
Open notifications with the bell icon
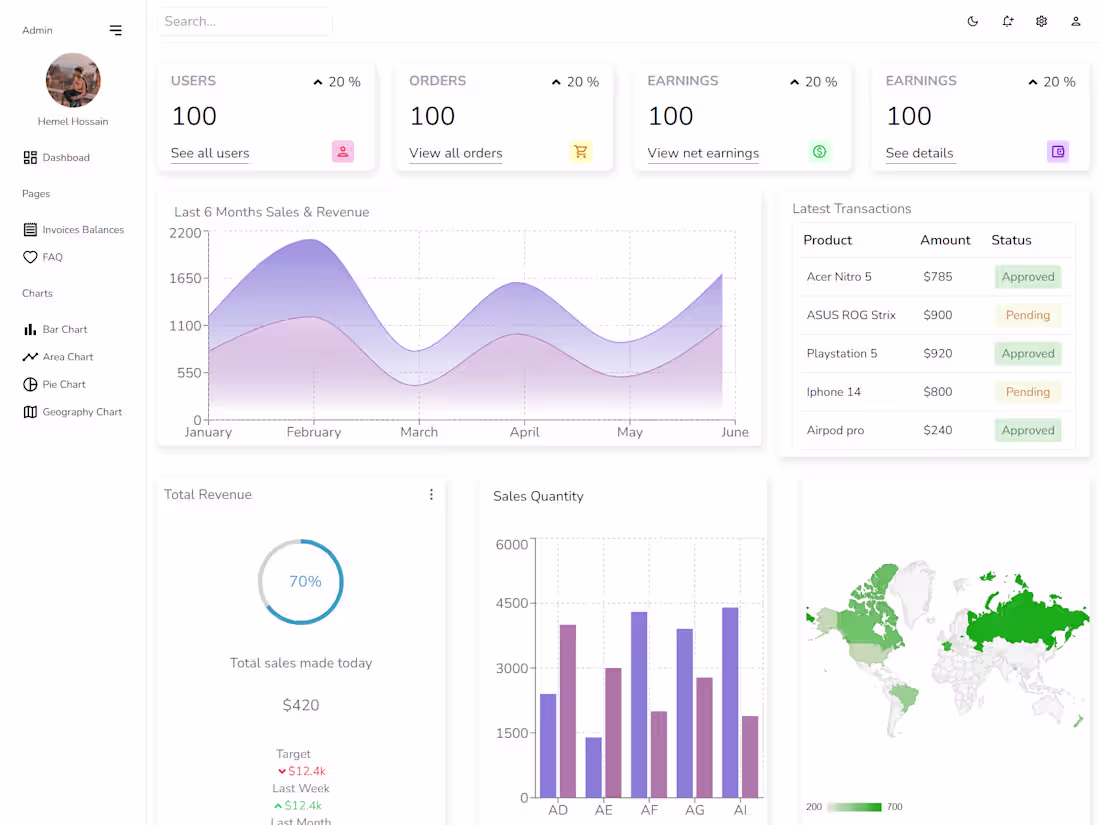[1007, 20]
